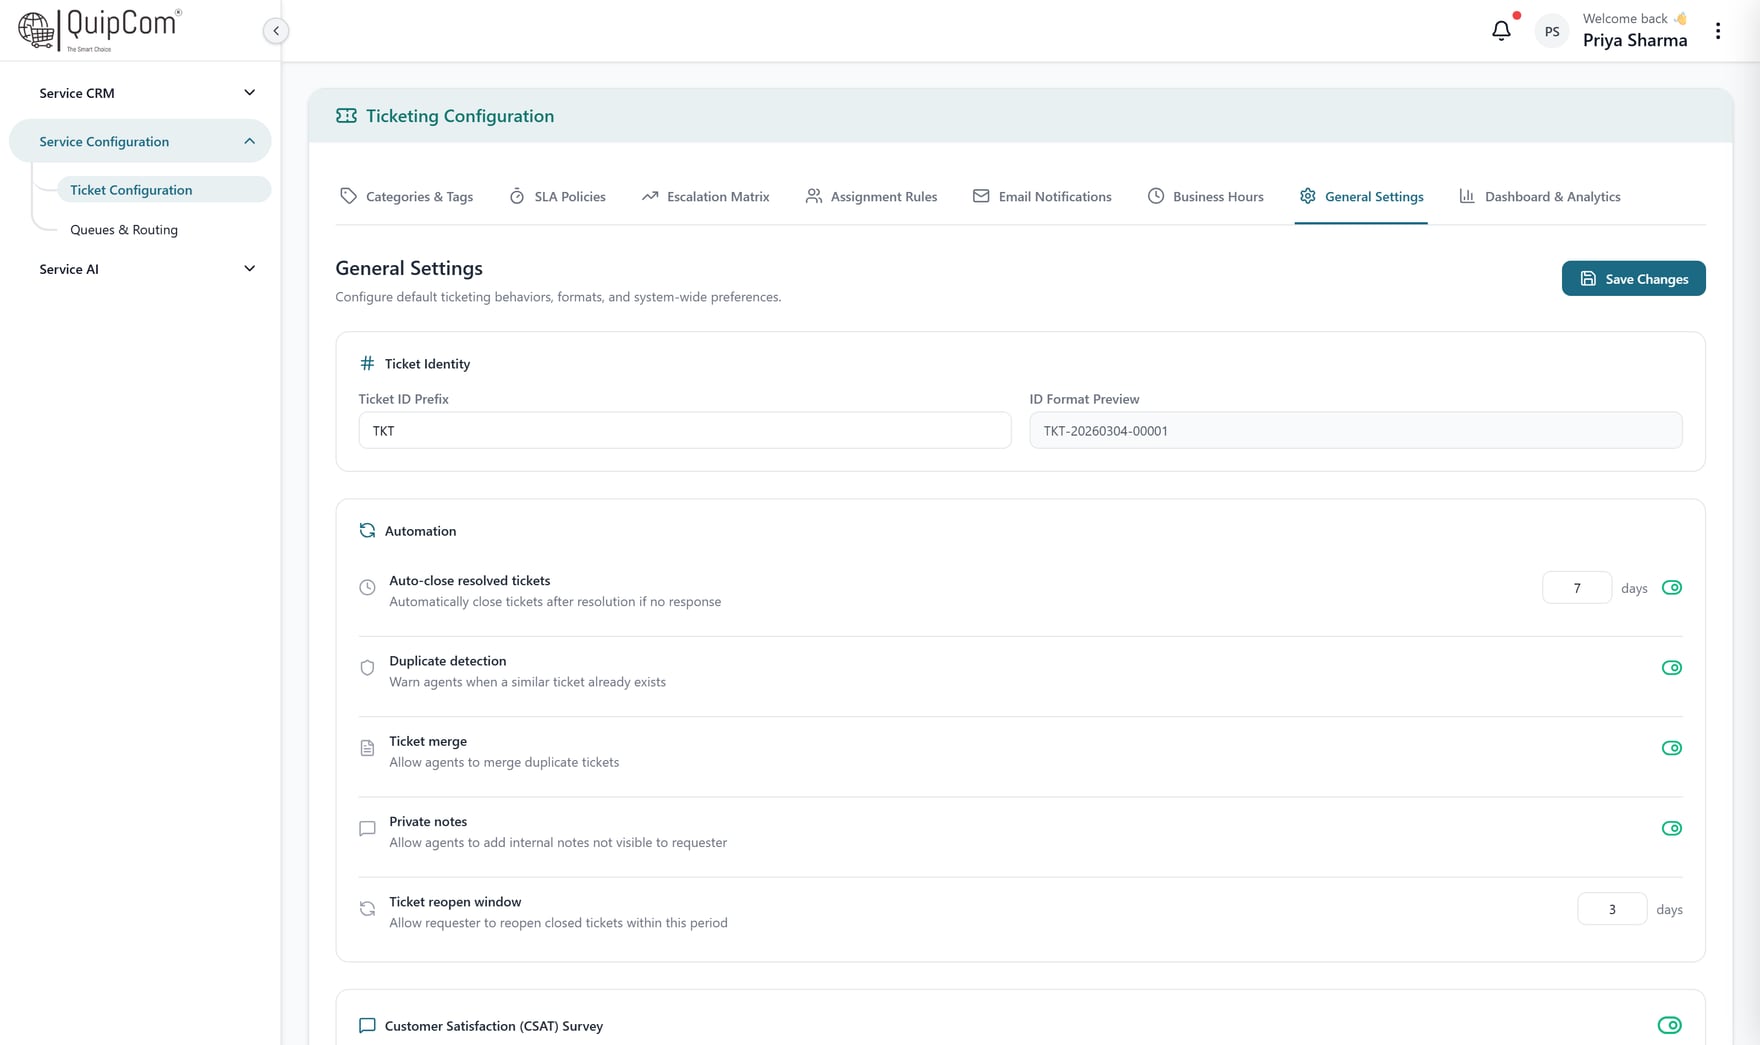Click the note icon for Private notes
The image size is (1760, 1045).
(367, 828)
